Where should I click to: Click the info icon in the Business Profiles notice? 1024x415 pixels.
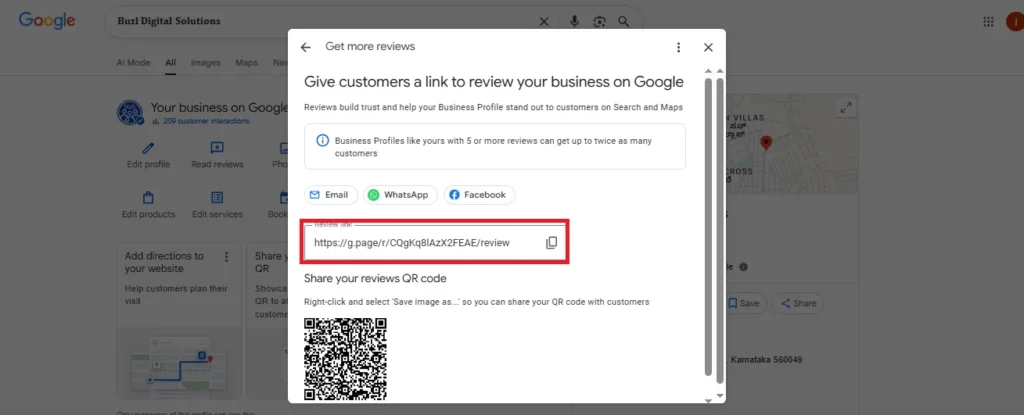pos(323,141)
